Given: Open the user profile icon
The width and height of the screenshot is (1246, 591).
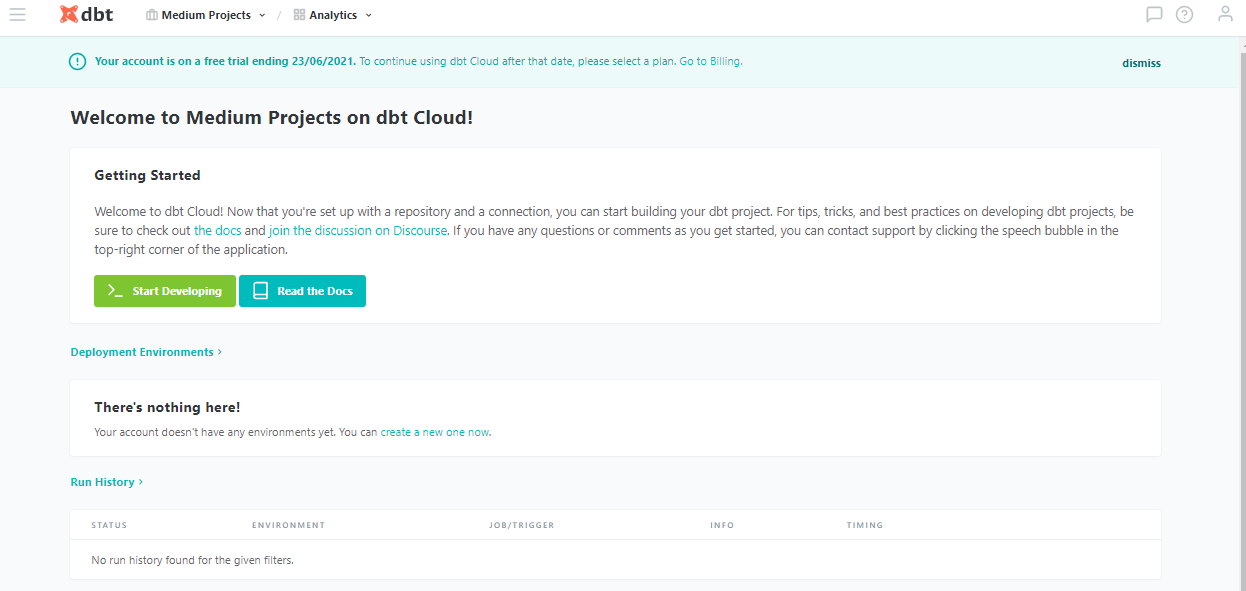Looking at the screenshot, I should [1225, 15].
